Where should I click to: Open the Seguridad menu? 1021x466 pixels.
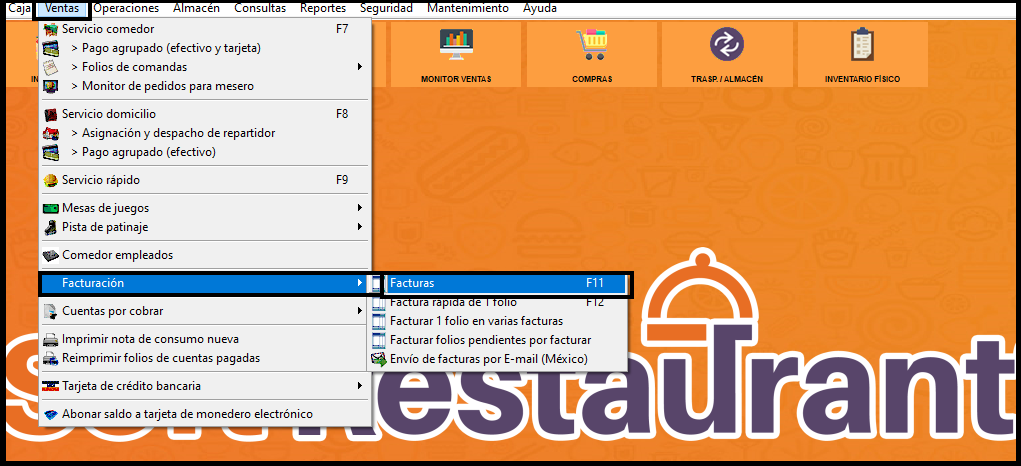tap(386, 8)
